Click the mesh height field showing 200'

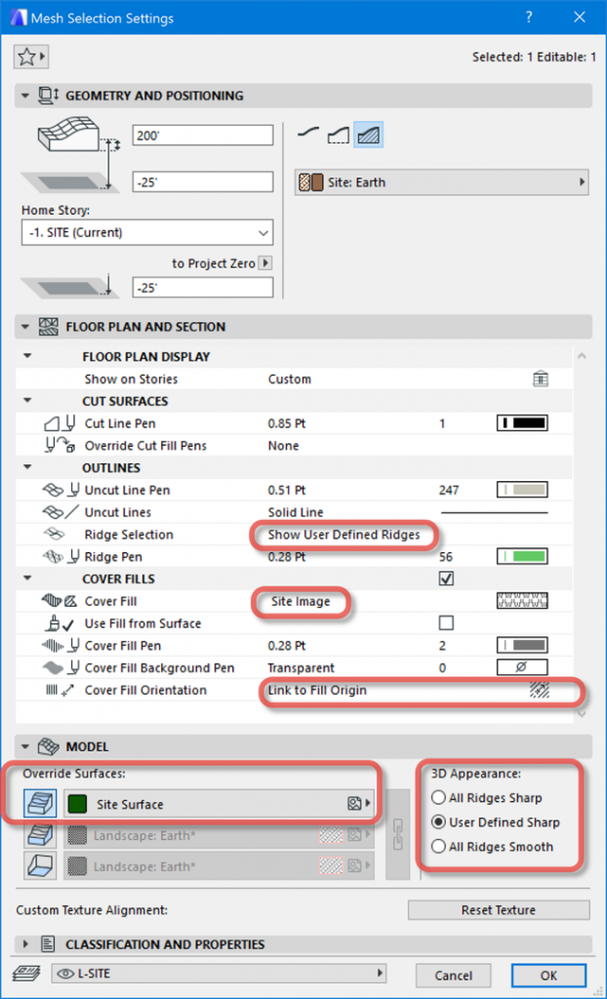coord(203,135)
